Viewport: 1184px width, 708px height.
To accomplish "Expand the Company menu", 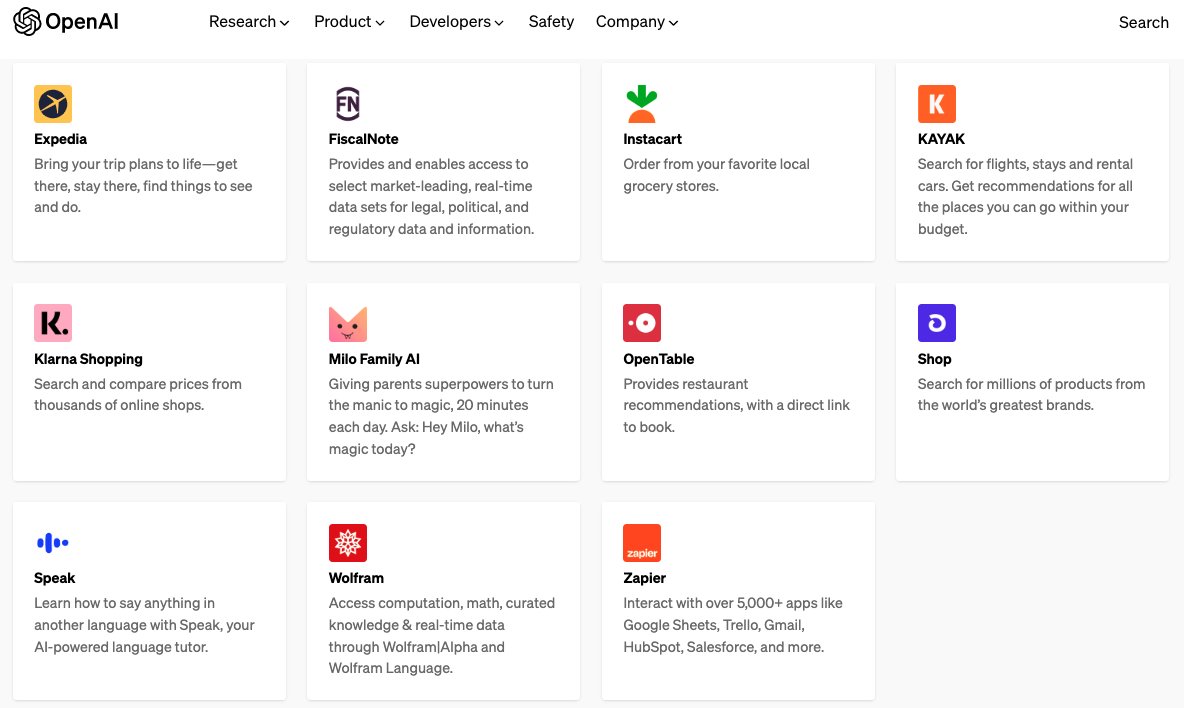I will point(637,22).
